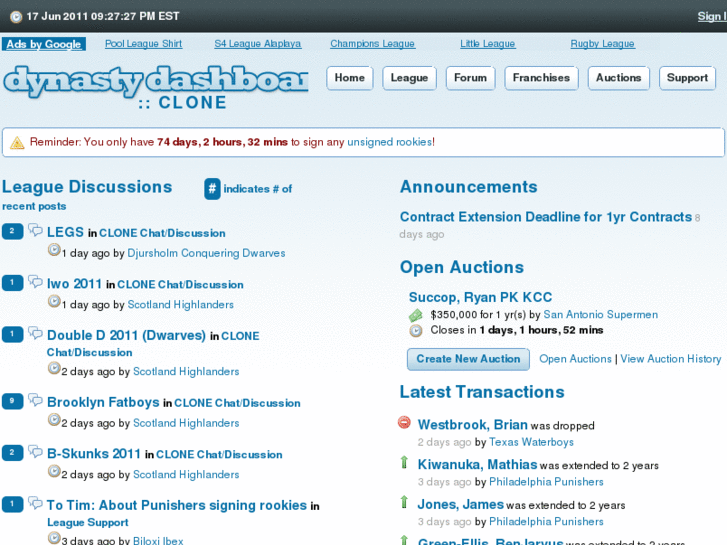Screen dimensions: 727x545
Task: Click the clock icon under the LEGS thread
Action: coord(54,250)
